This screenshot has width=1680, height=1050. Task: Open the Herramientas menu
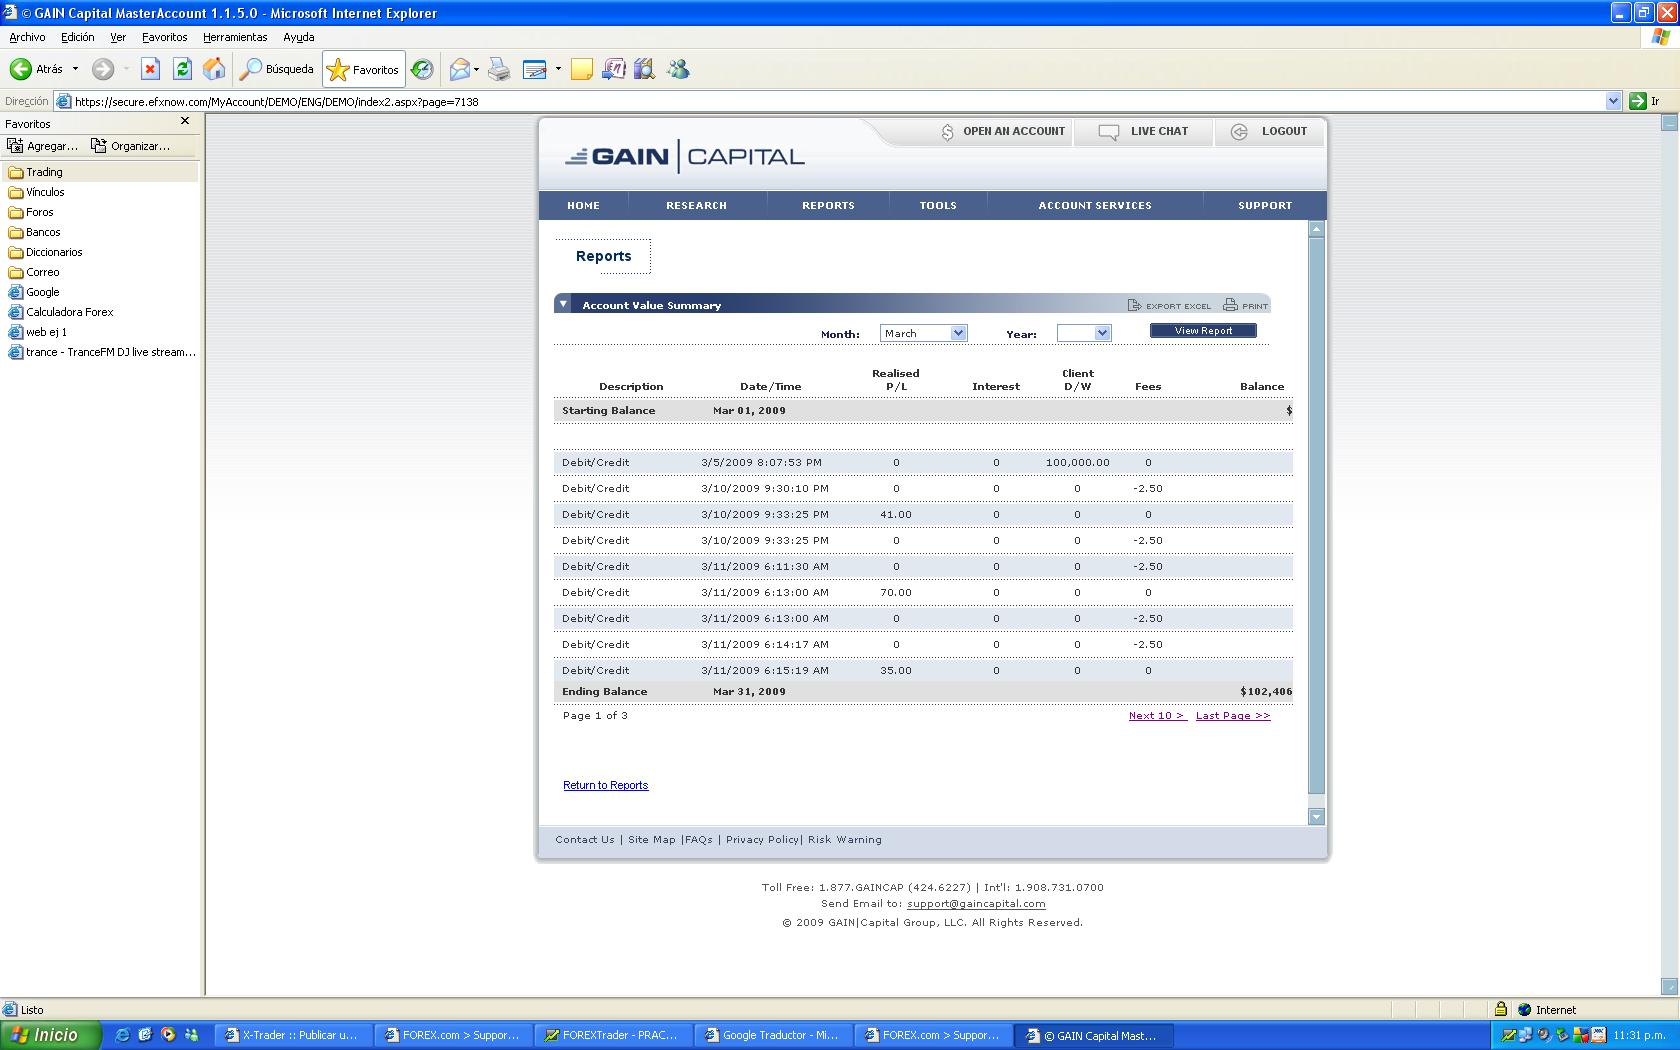pos(235,37)
